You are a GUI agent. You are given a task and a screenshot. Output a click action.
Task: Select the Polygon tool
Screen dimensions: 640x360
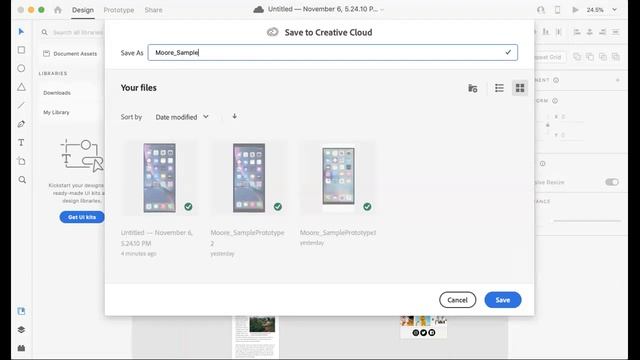(x=21, y=87)
